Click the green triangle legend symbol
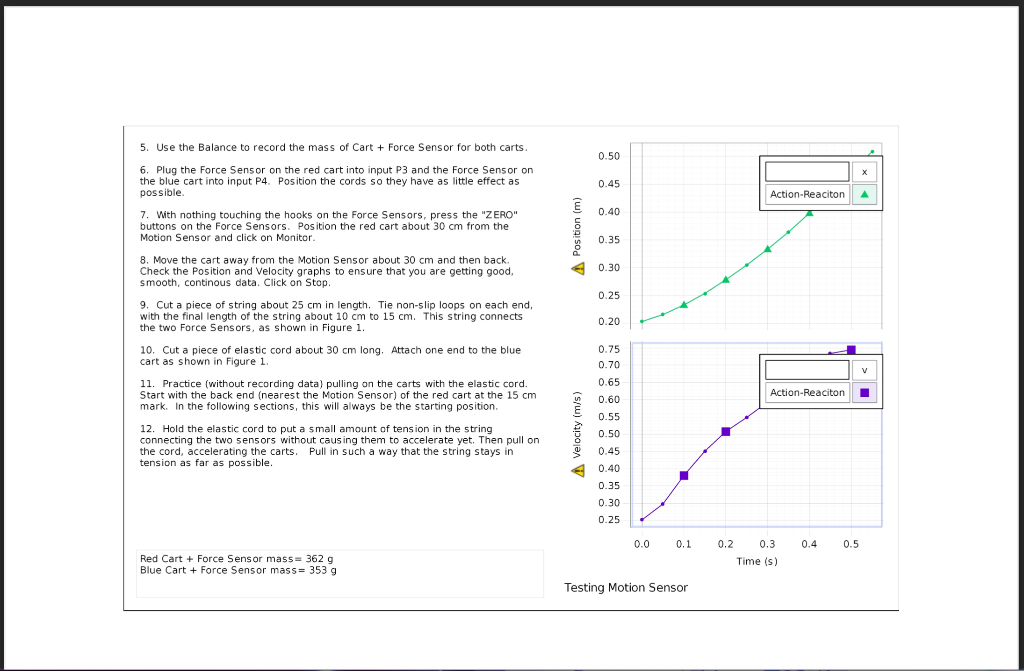Viewport: 1024px width, 671px height. (x=865, y=194)
